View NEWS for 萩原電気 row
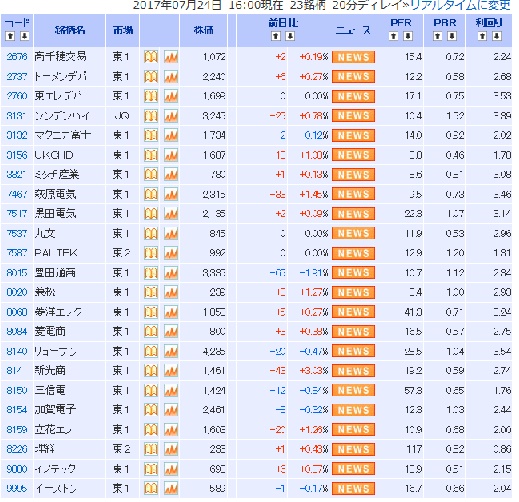Image resolution: width=519 pixels, height=502 pixels. (353, 194)
